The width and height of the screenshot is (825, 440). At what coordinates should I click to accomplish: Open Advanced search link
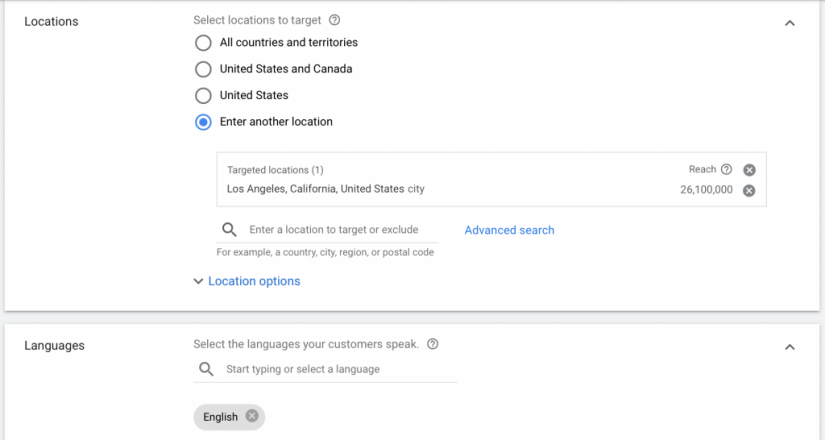click(x=509, y=230)
